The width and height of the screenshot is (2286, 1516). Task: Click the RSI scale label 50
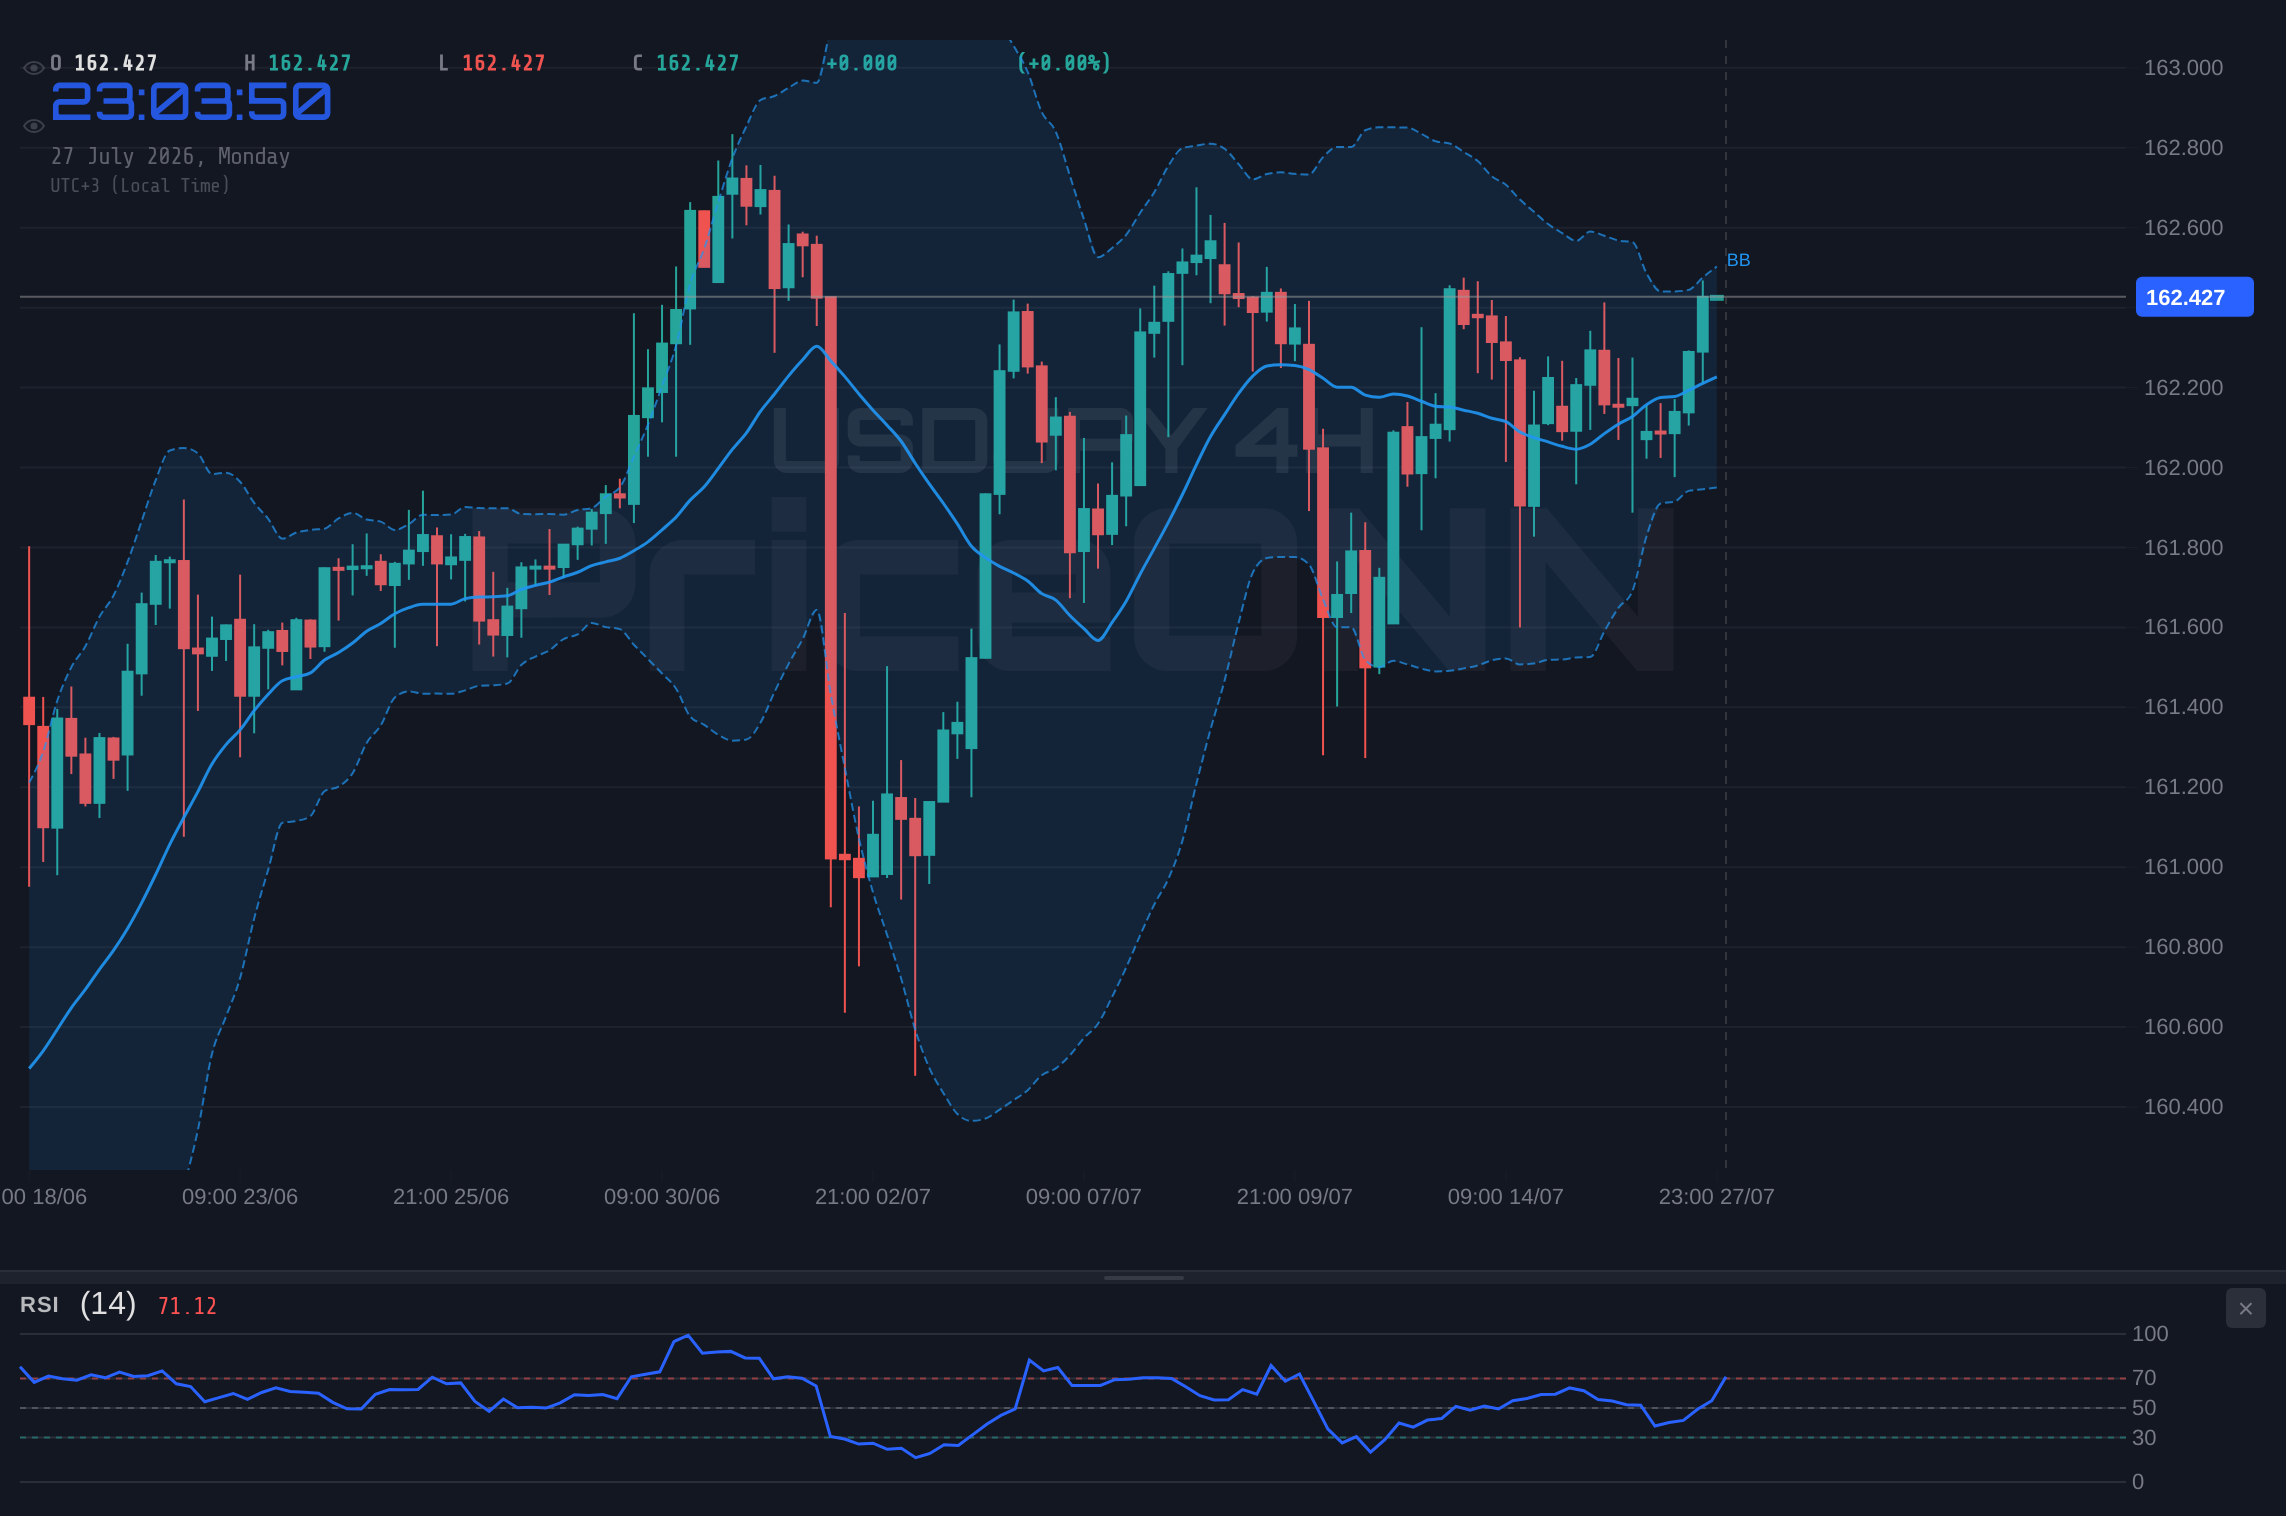point(2144,1408)
